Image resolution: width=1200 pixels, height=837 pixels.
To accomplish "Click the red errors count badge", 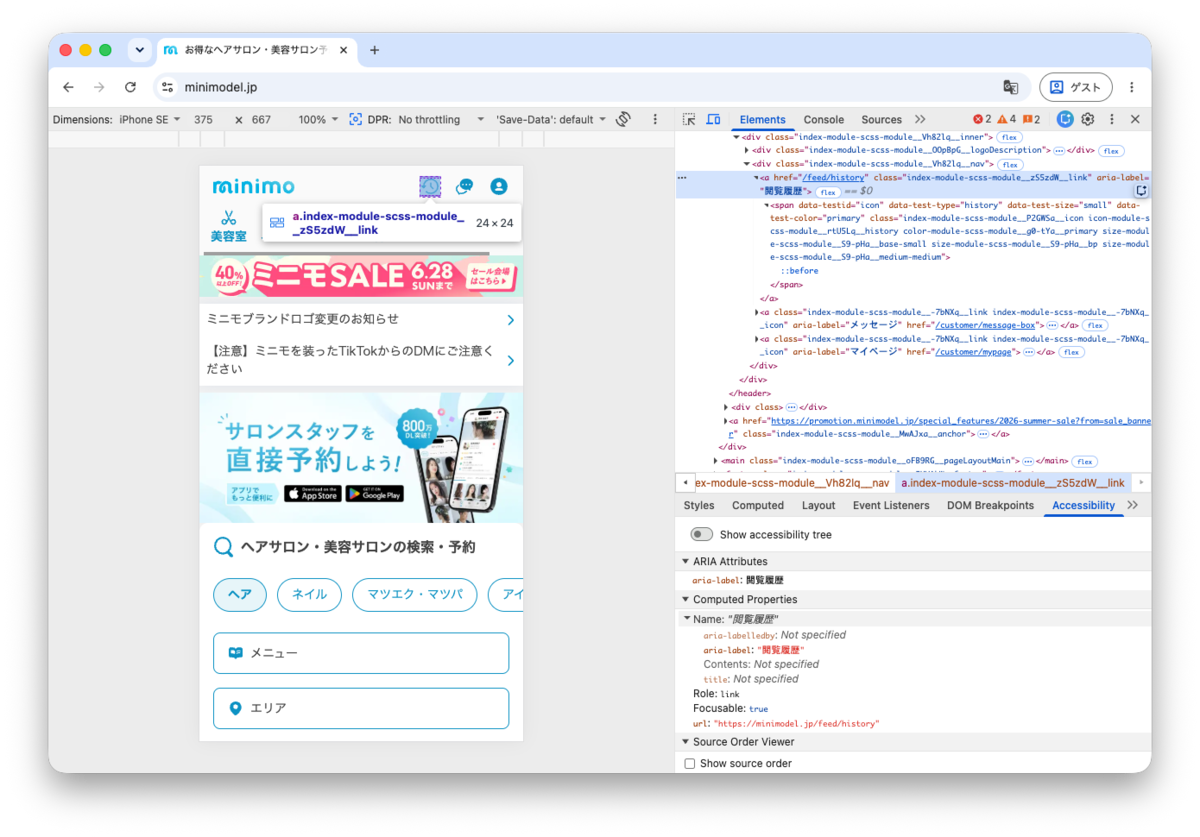I will pyautogui.click(x=982, y=119).
